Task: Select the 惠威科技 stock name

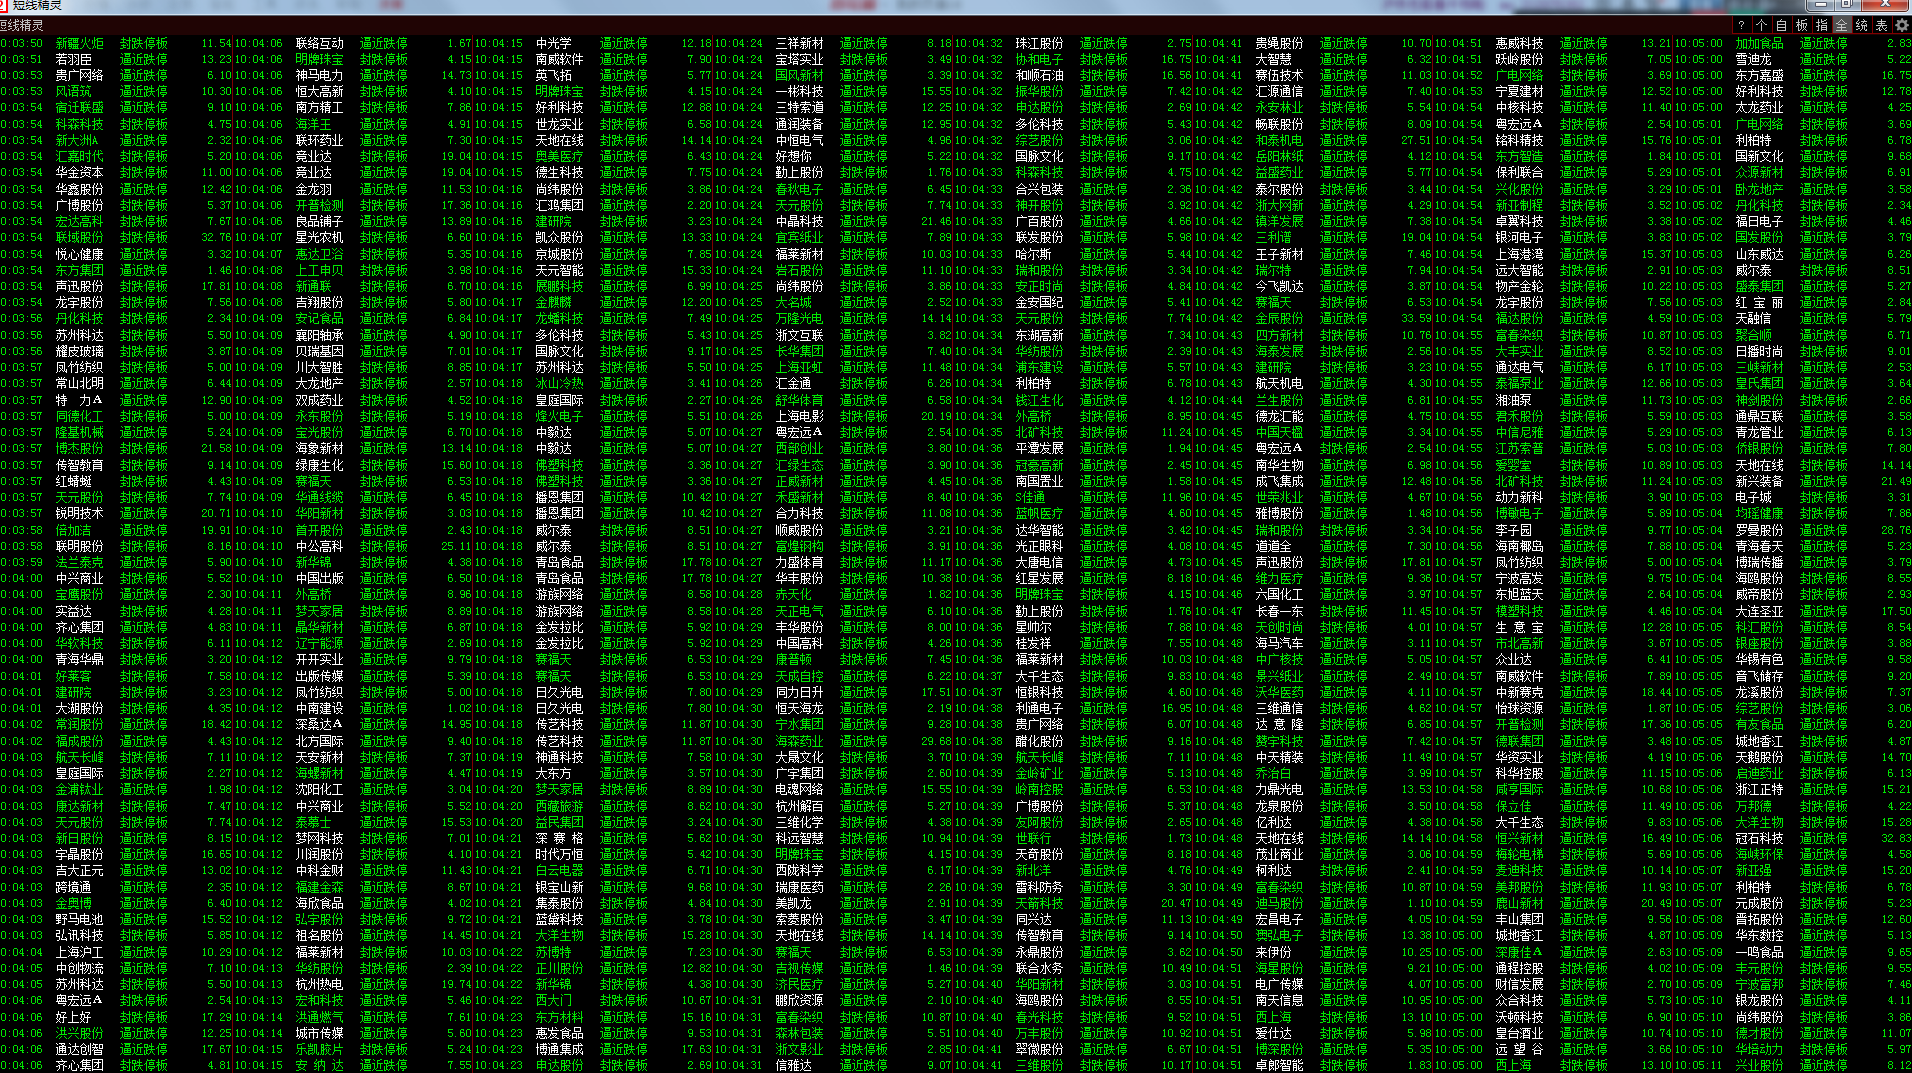Action: click(1519, 43)
